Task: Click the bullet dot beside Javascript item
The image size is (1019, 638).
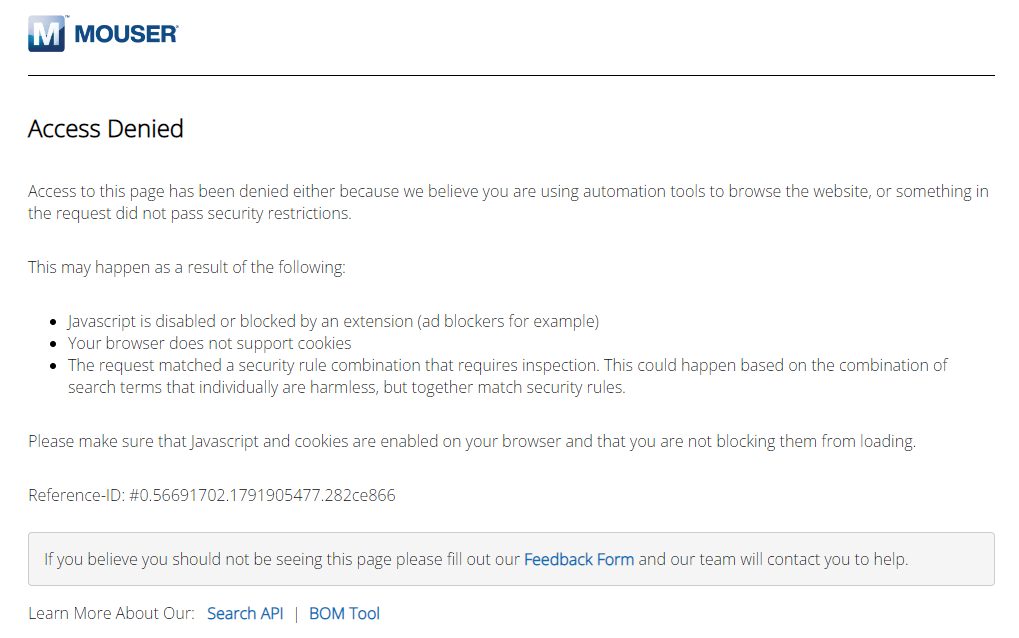Action: click(53, 322)
